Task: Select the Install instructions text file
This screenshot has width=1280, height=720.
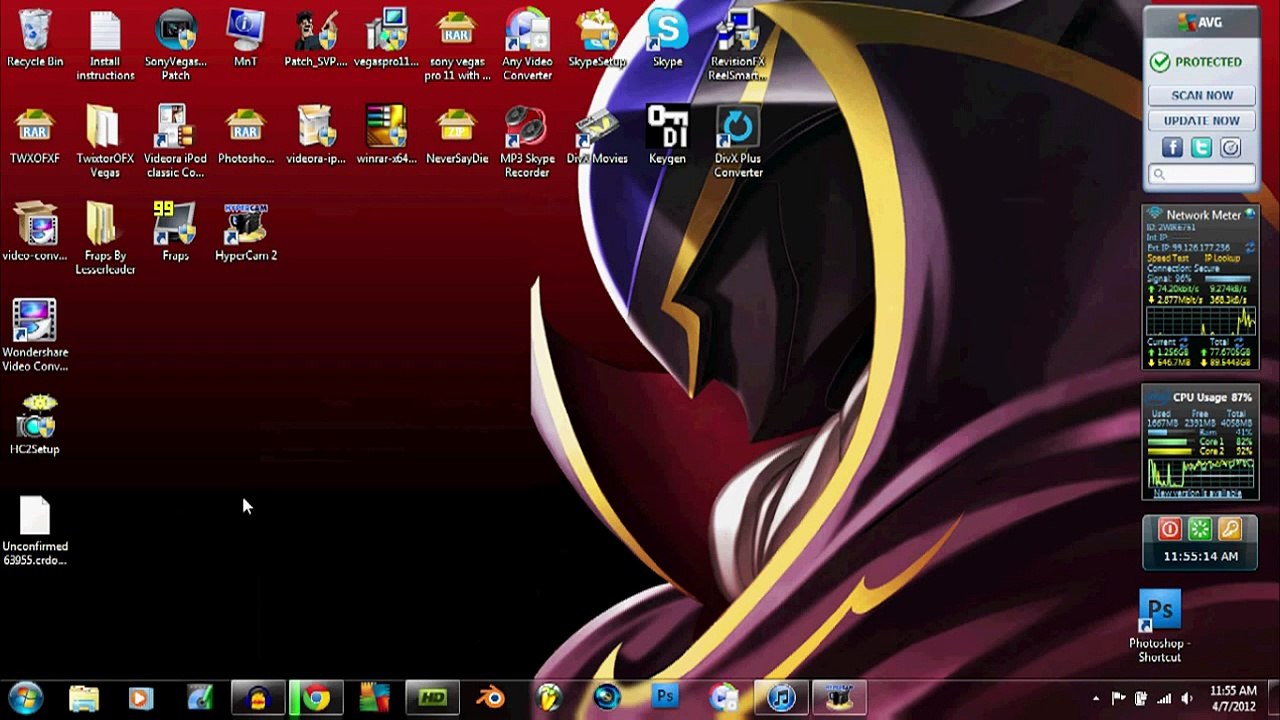Action: (x=105, y=46)
